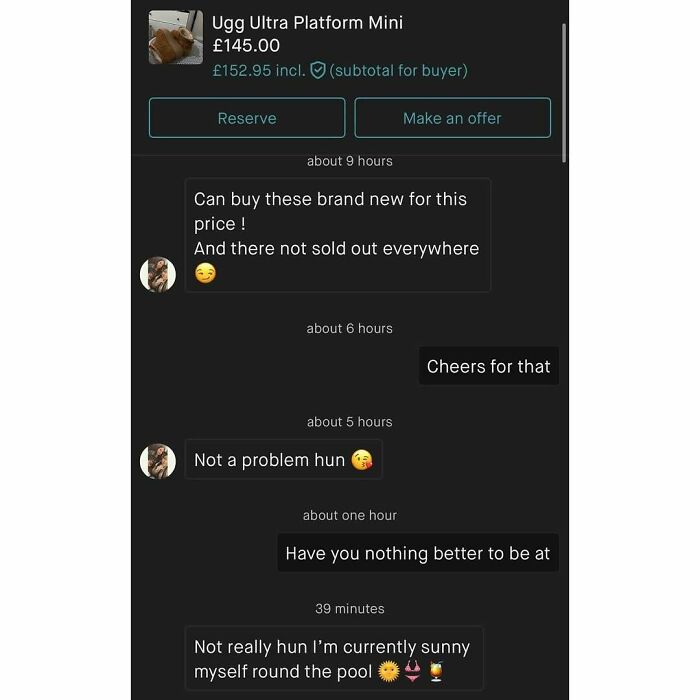700x700 pixels.
Task: Select the Can buy these brand new message
Action: (338, 235)
